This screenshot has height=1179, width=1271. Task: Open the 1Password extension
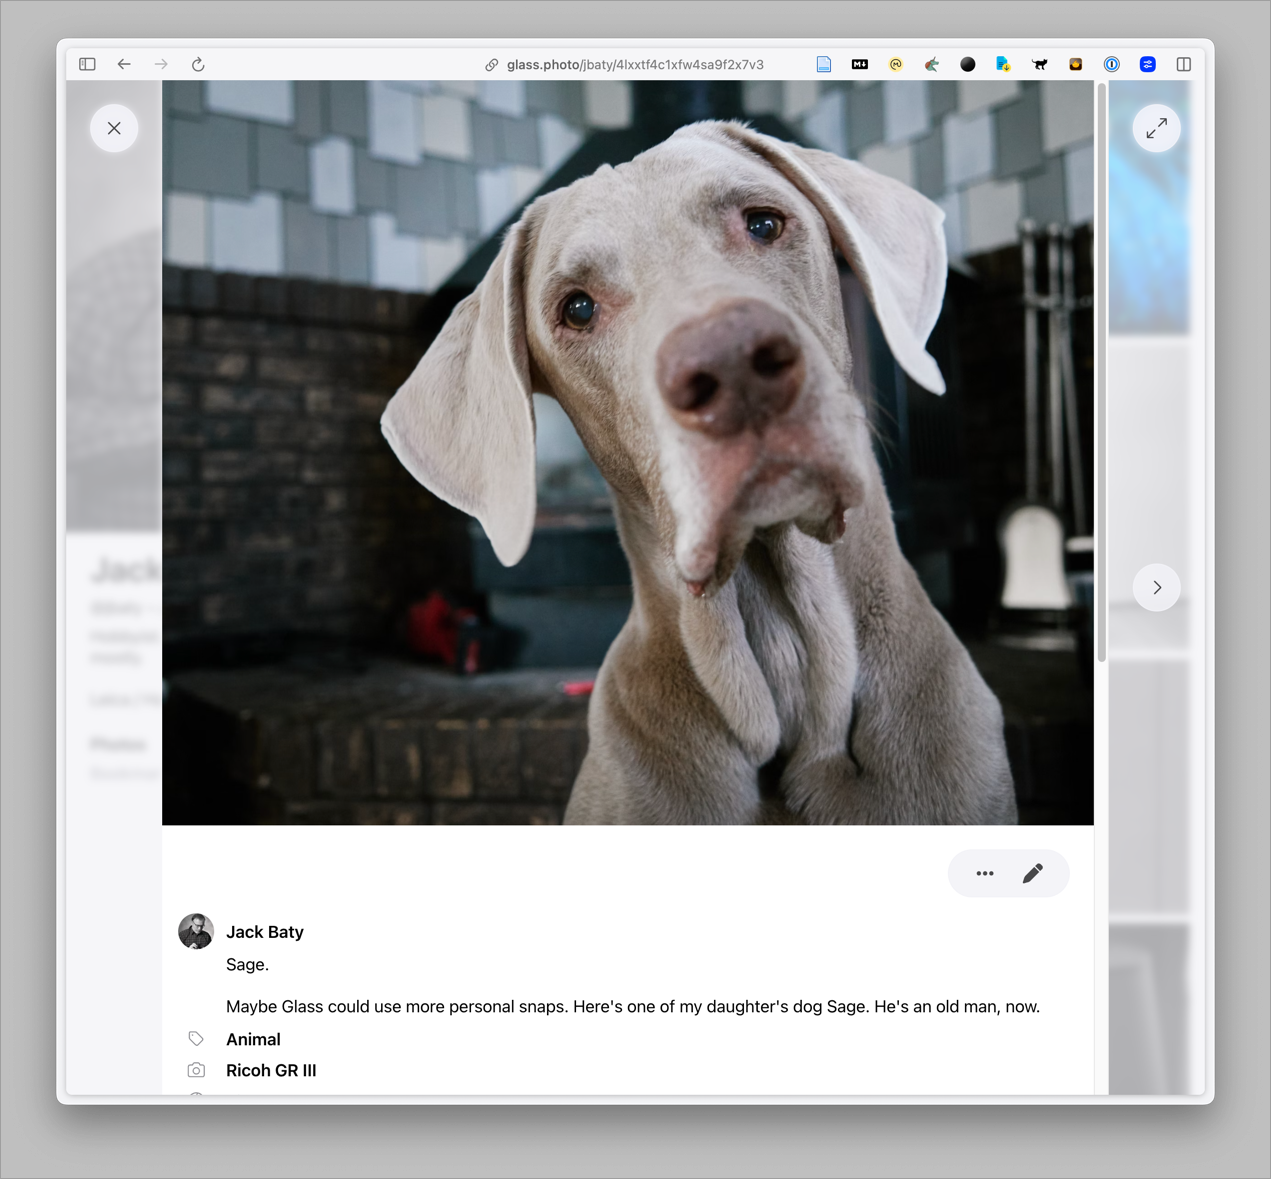click(x=1111, y=64)
